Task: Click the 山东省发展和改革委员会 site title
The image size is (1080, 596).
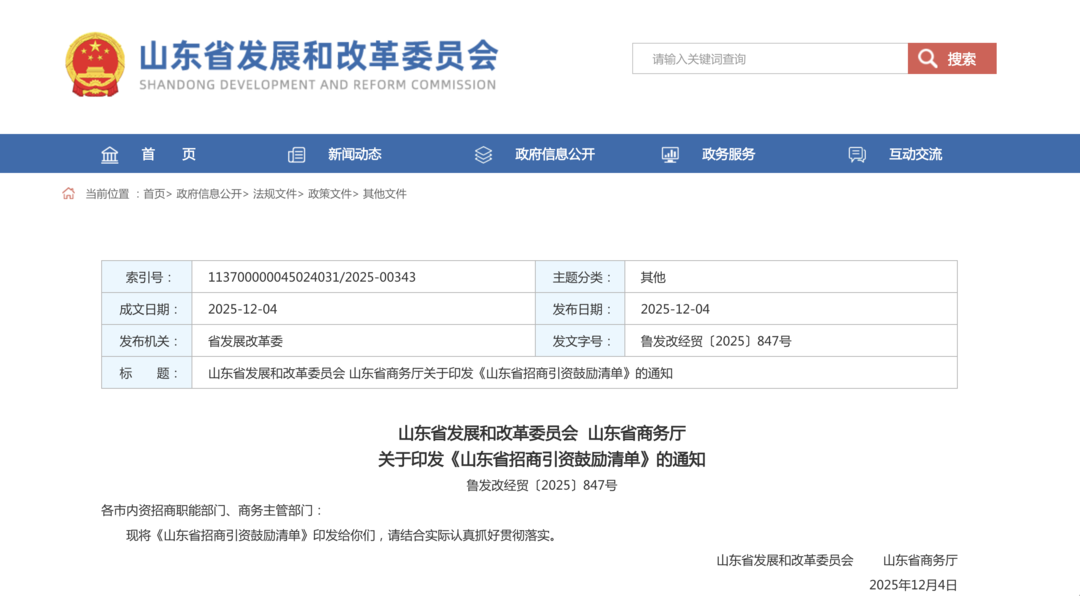Action: pos(317,55)
